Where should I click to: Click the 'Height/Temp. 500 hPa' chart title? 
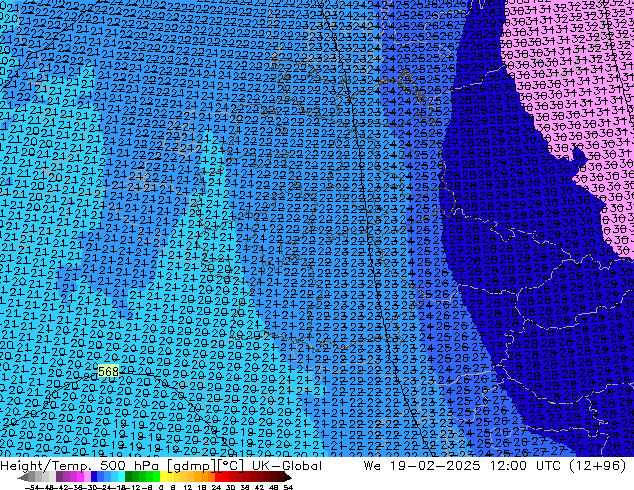click(82, 466)
